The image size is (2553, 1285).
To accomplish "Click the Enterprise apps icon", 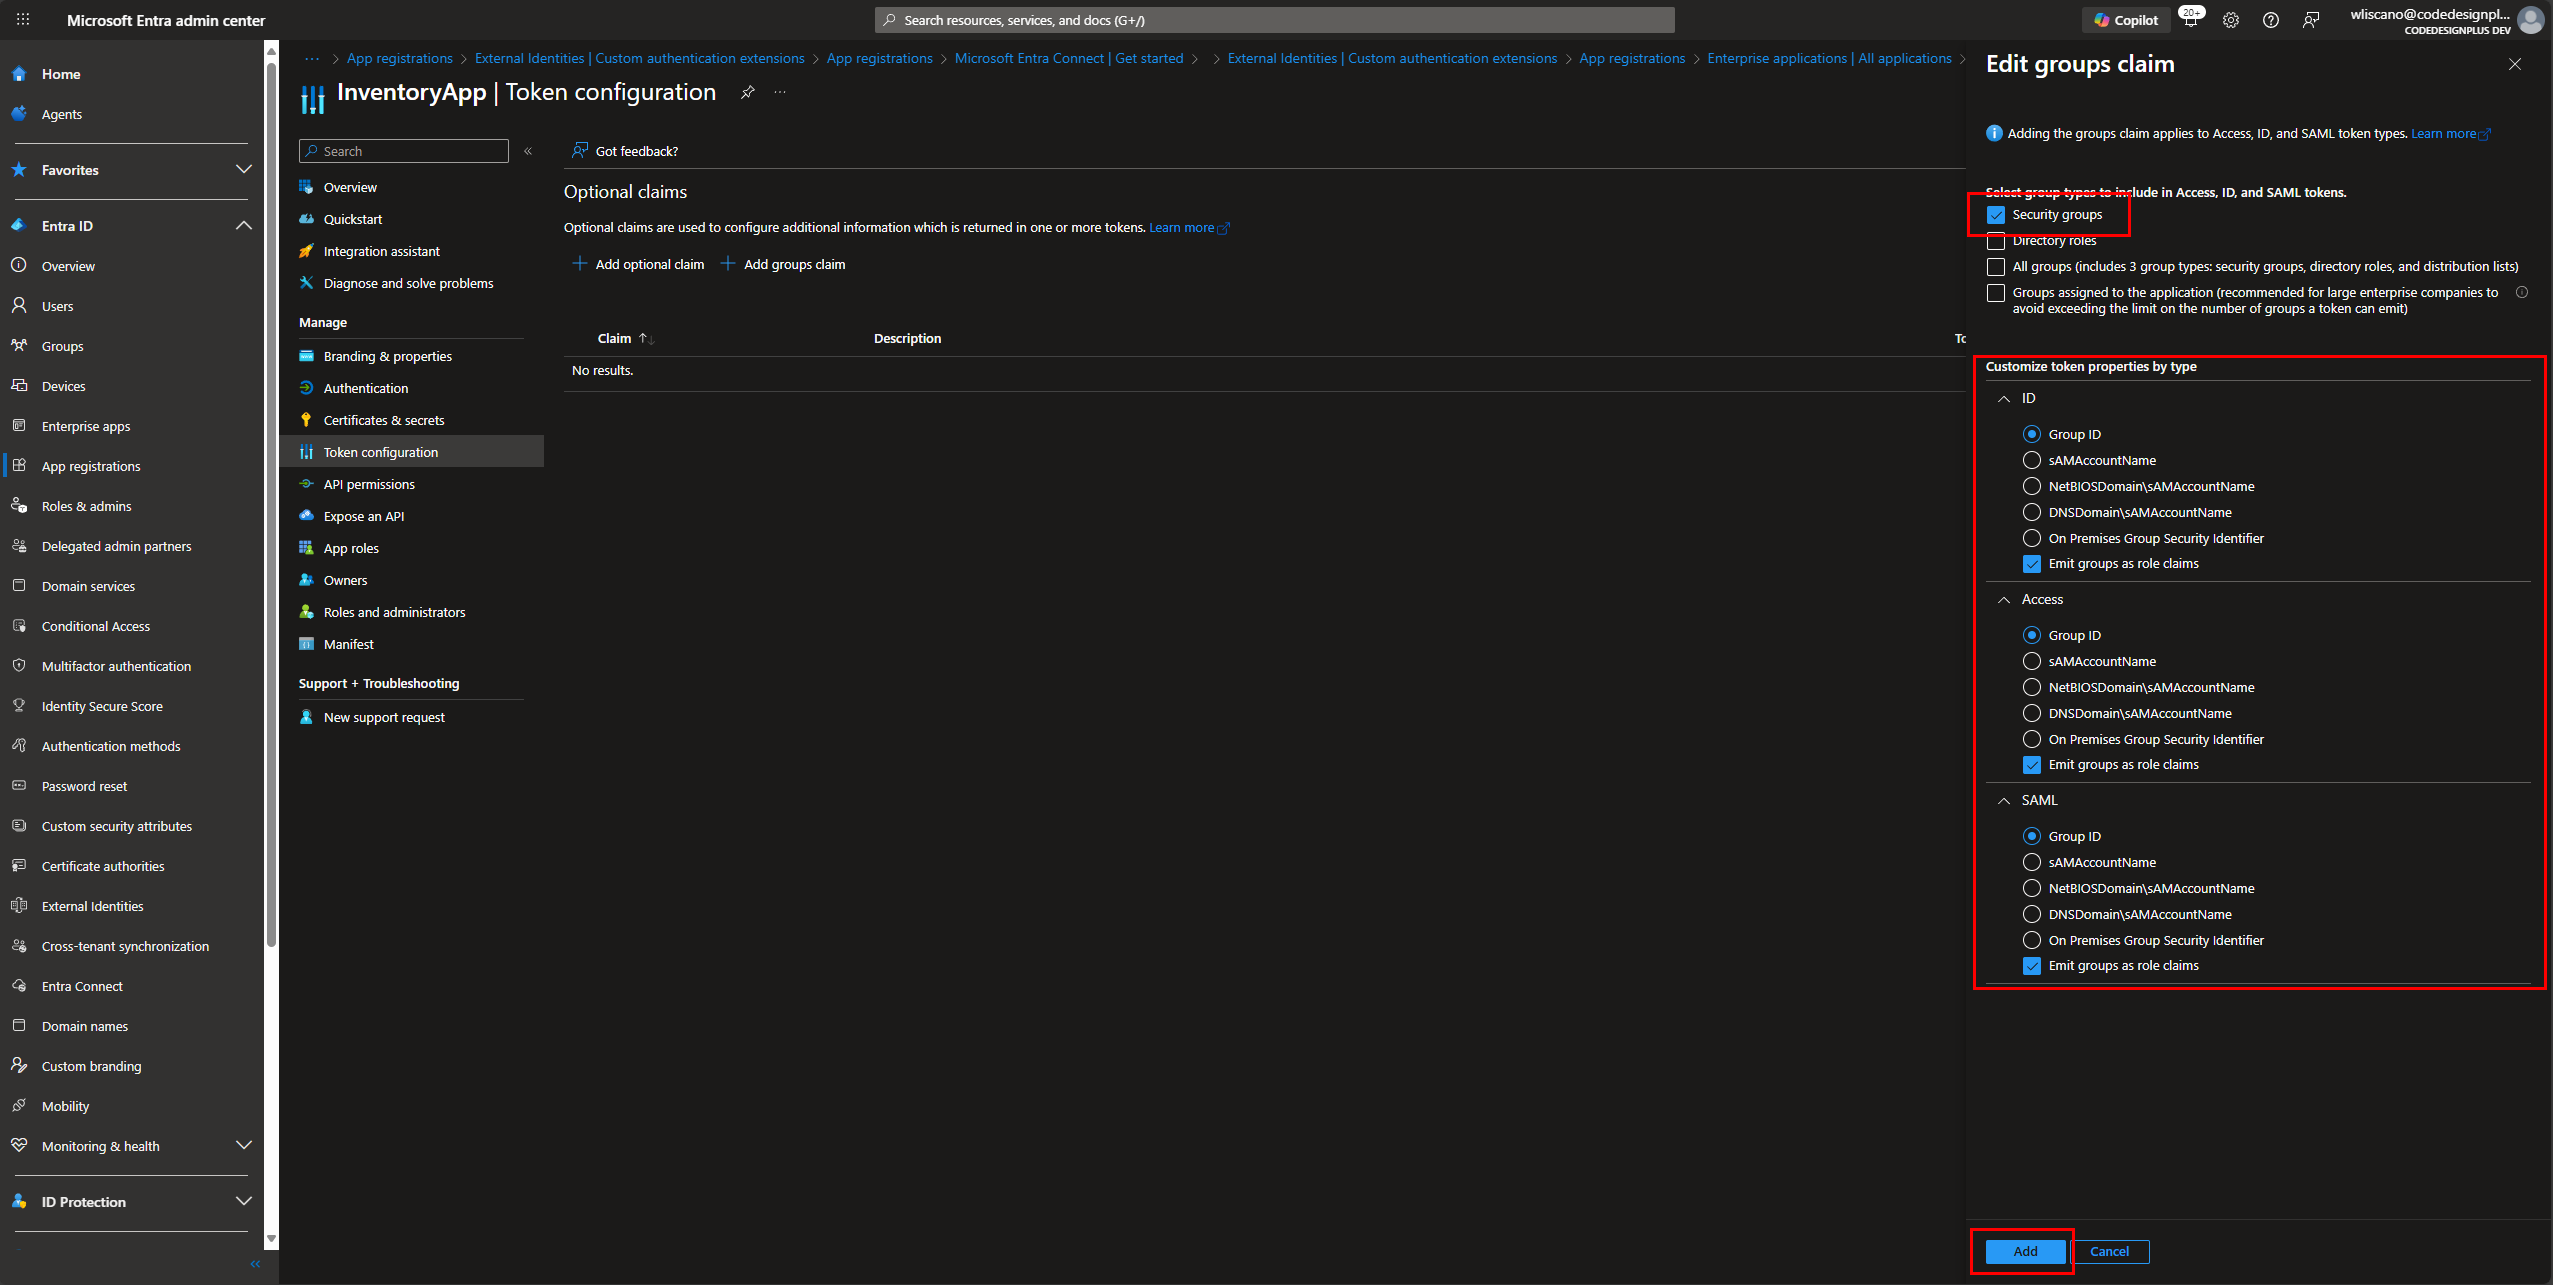I will tap(19, 426).
